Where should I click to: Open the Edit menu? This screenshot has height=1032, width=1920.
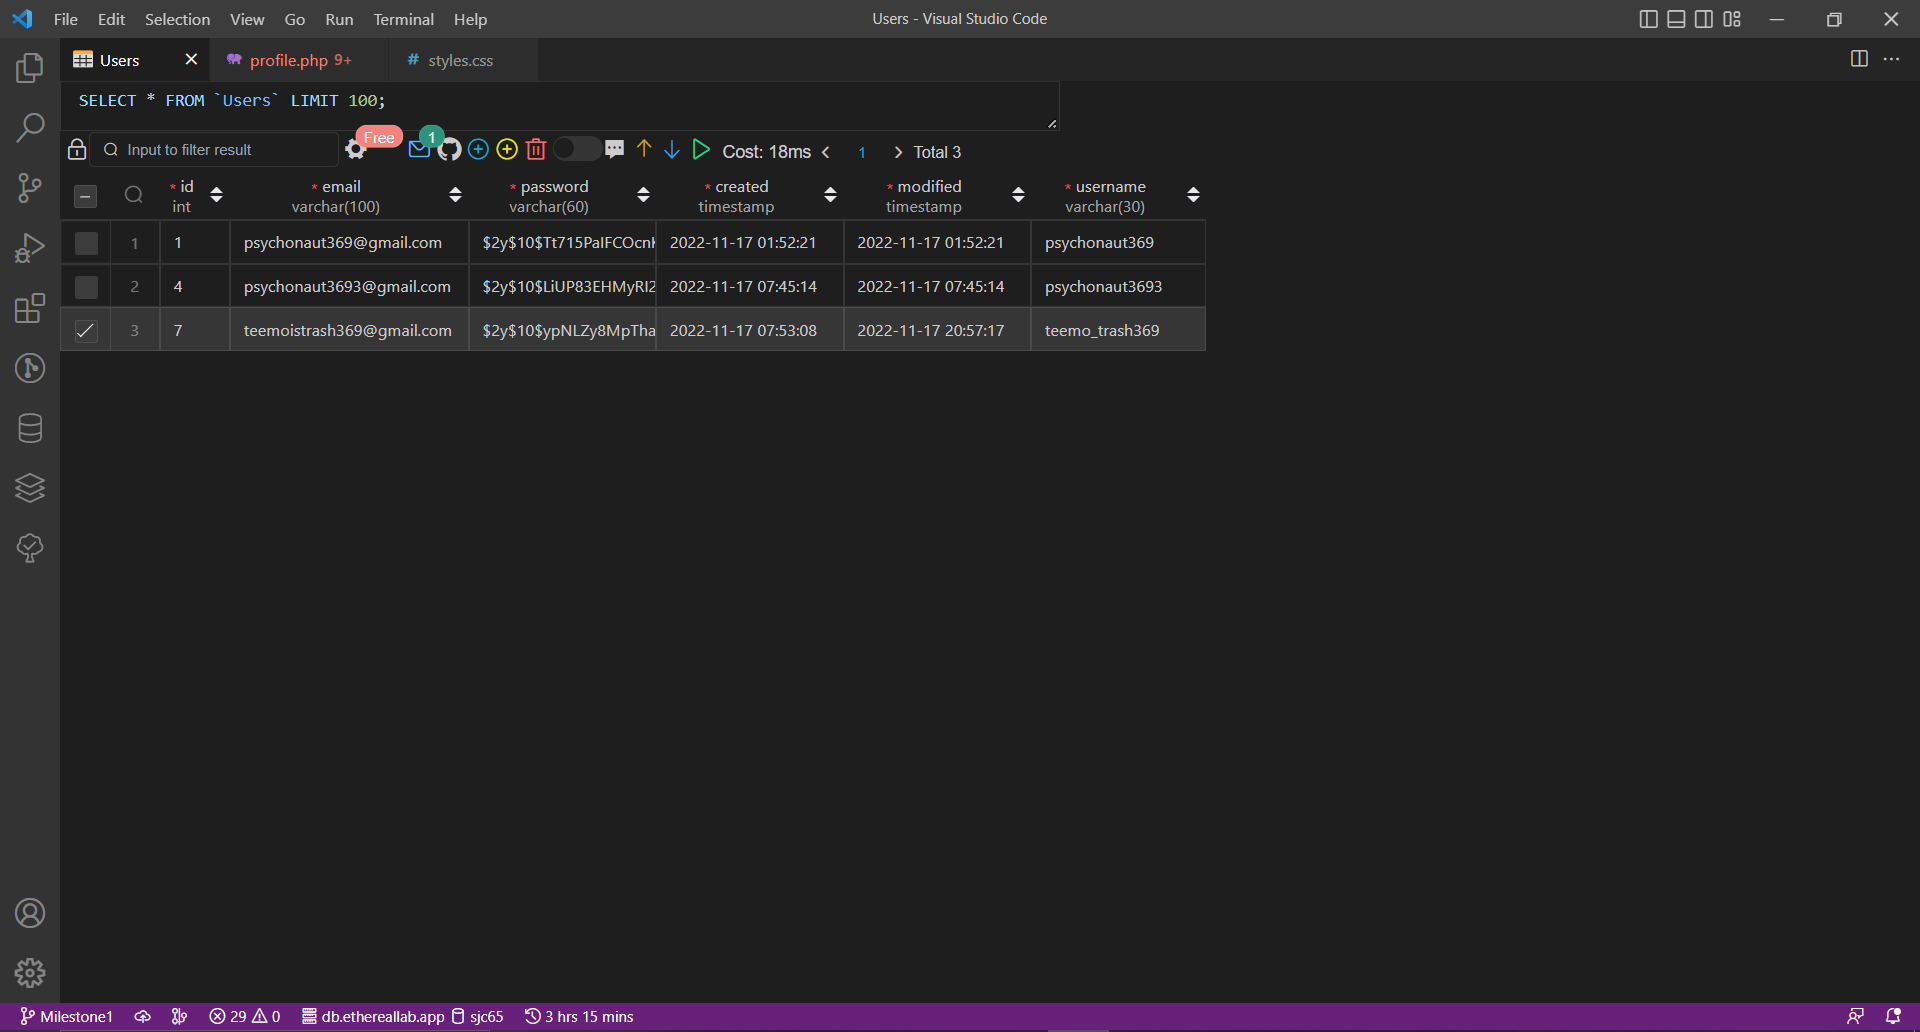tap(111, 19)
